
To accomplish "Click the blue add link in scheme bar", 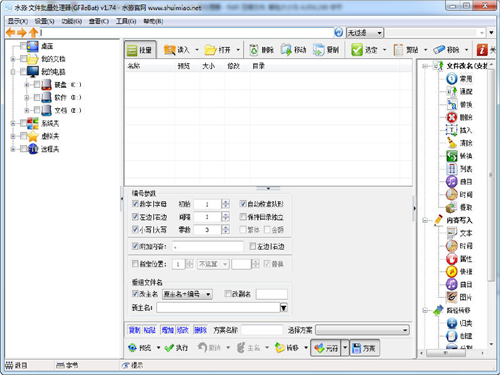I will click(x=168, y=330).
